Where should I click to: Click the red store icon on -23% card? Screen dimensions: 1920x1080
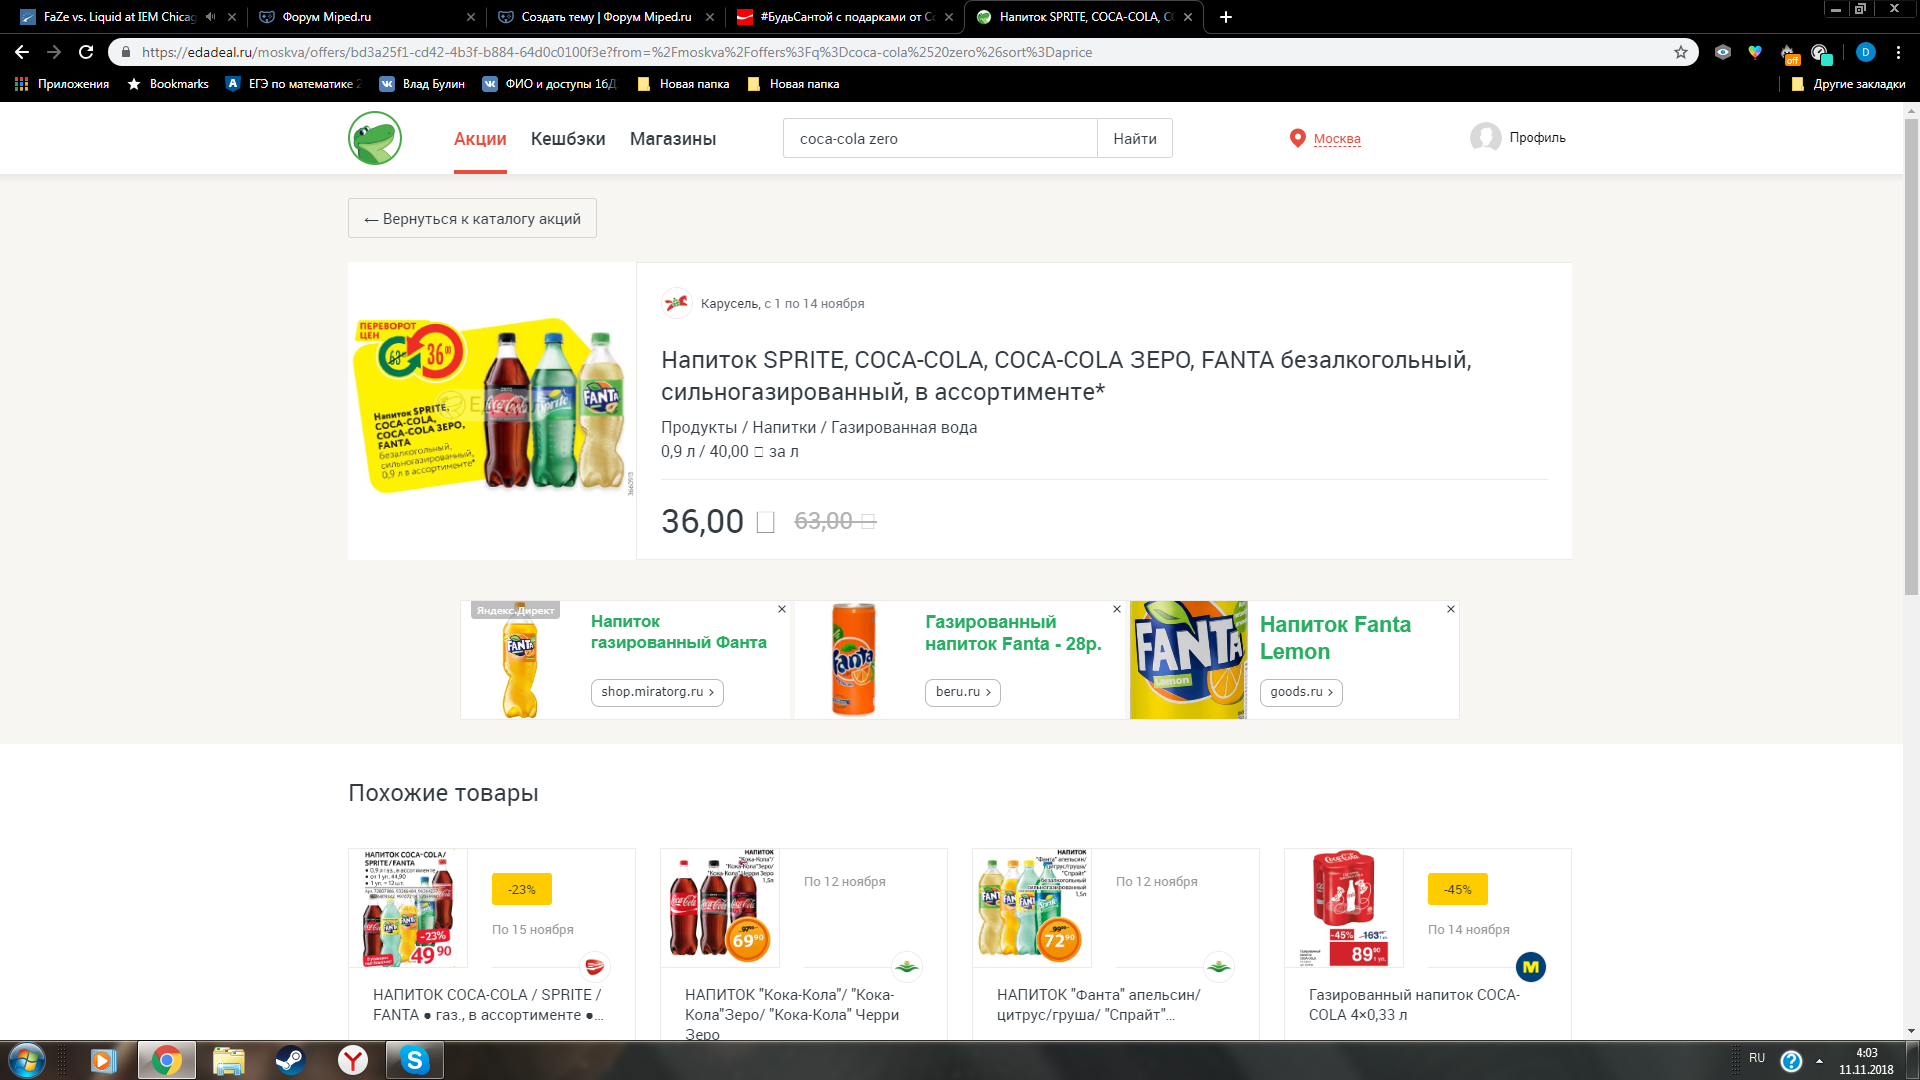coord(595,967)
